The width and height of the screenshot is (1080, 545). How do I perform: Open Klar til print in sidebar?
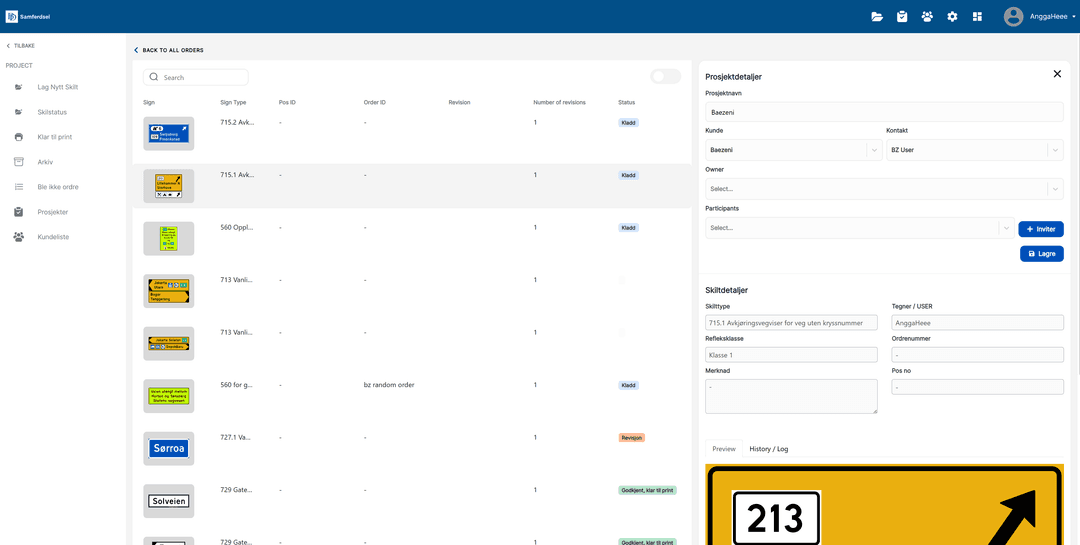click(54, 137)
